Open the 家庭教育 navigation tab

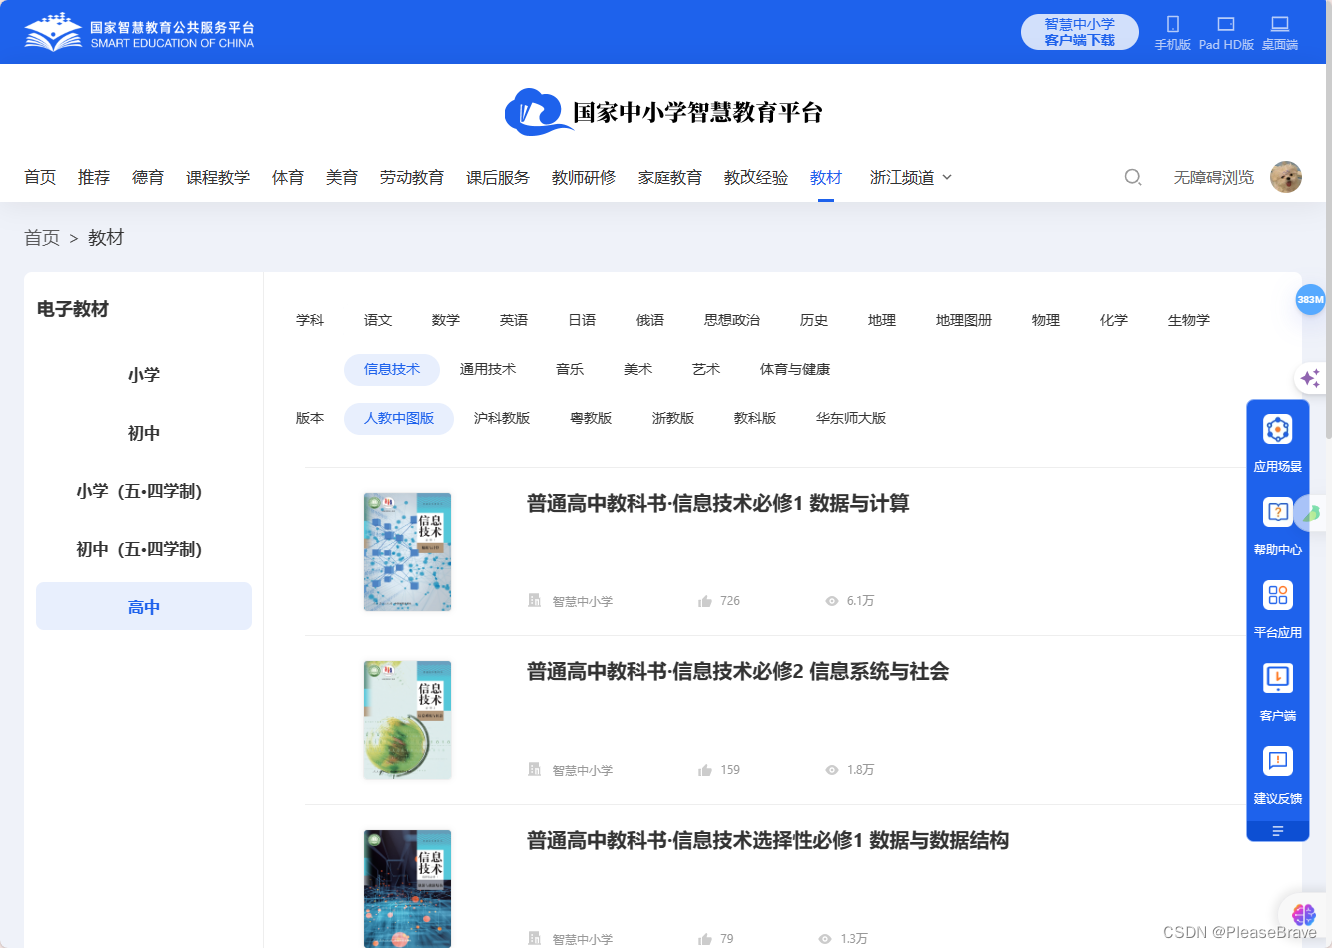point(670,177)
